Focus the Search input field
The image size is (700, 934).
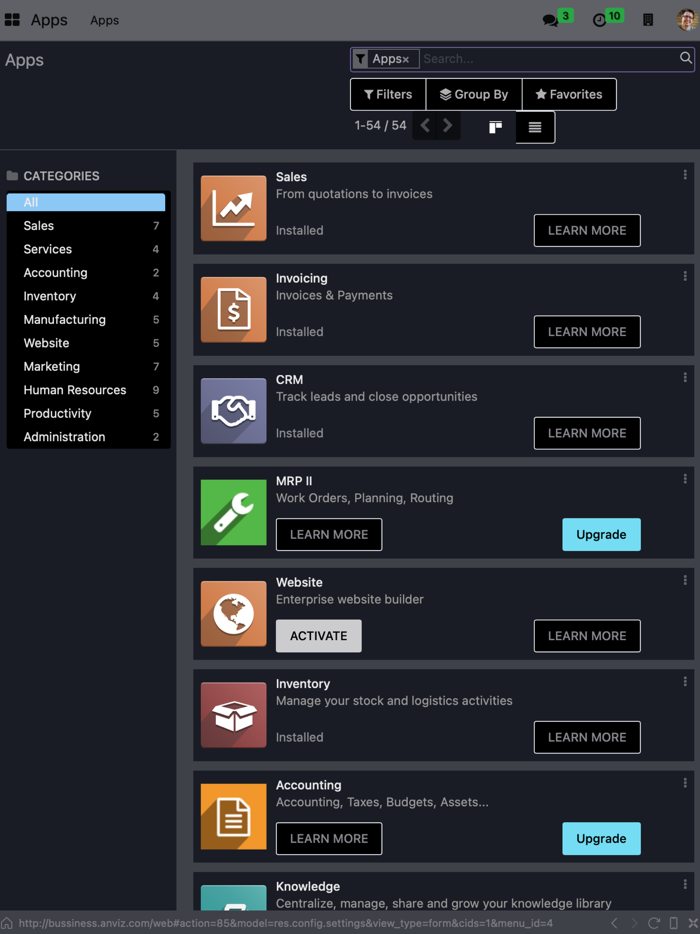[x=548, y=59]
